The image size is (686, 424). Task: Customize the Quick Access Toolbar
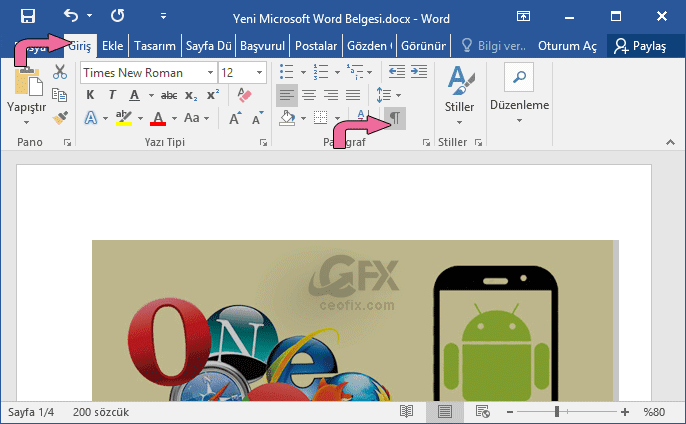(x=163, y=16)
